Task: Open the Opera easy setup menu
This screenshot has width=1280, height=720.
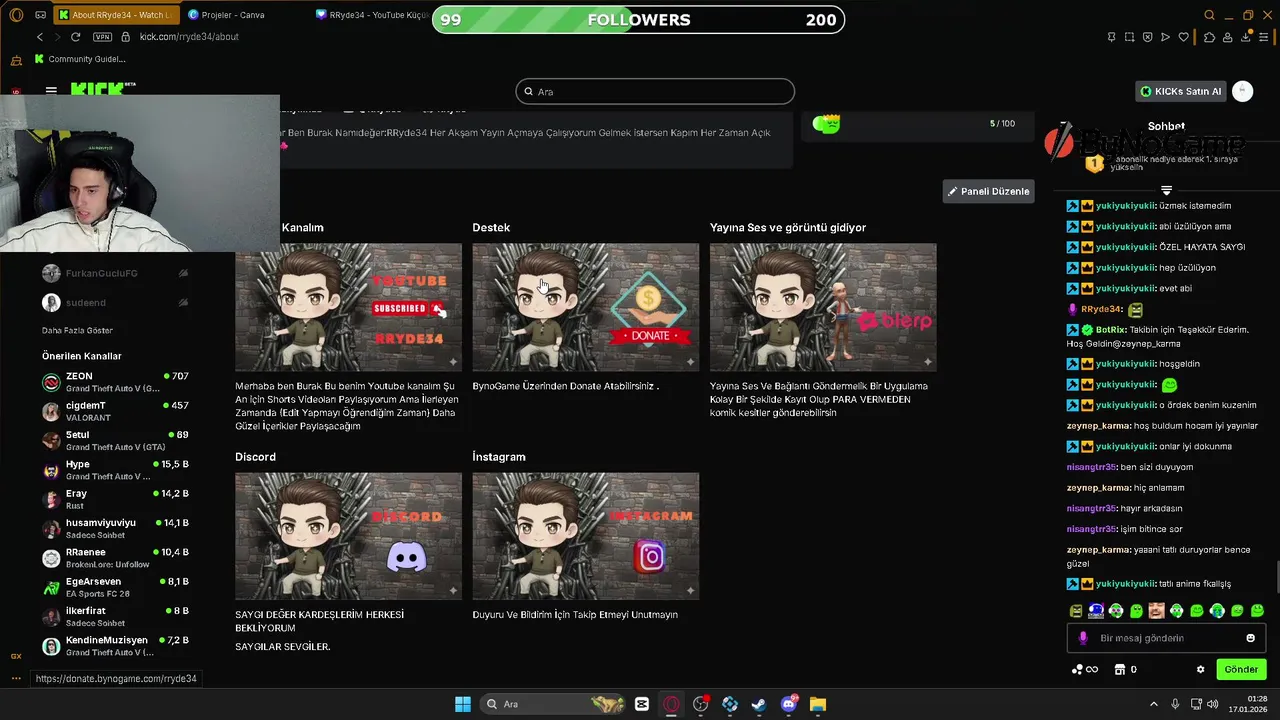Action: click(x=1265, y=37)
